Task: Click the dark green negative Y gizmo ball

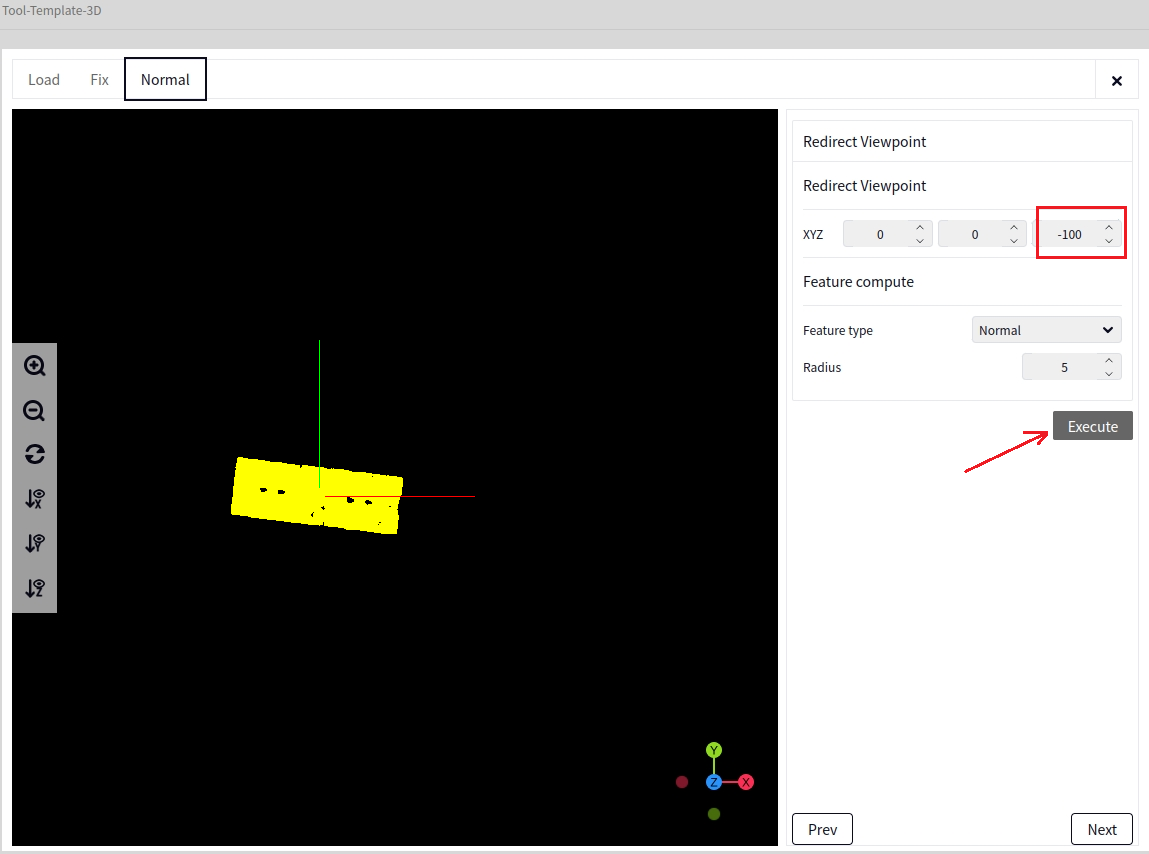Action: tap(714, 814)
